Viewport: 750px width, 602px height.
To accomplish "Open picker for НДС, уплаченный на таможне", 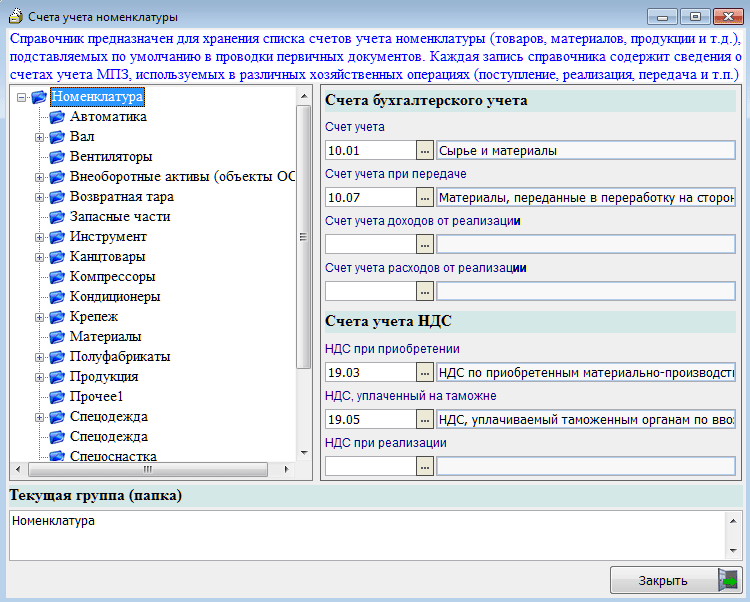I will tap(425, 419).
